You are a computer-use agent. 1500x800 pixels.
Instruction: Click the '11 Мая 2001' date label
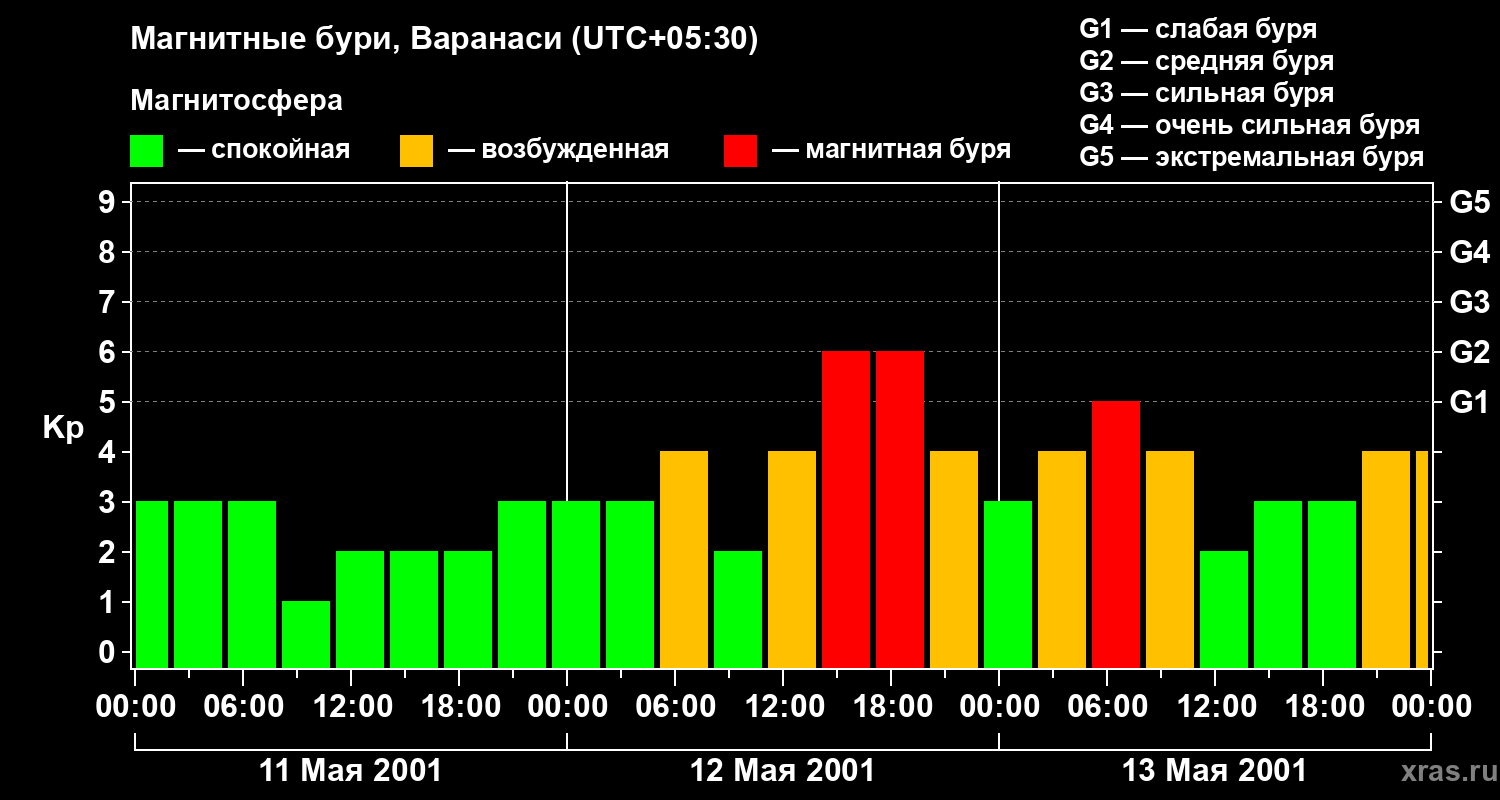350,771
